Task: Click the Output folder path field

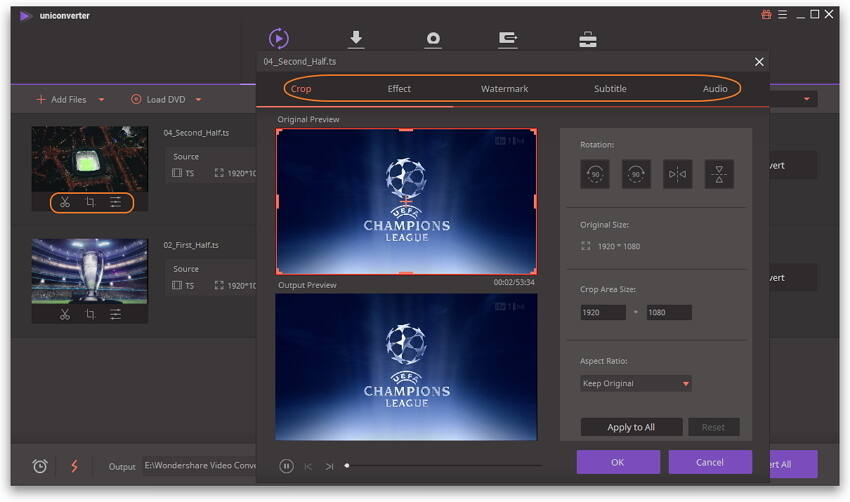Action: click(x=199, y=466)
